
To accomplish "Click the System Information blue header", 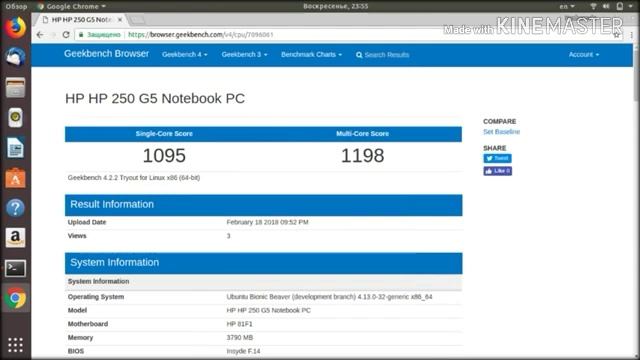I will pos(264,263).
